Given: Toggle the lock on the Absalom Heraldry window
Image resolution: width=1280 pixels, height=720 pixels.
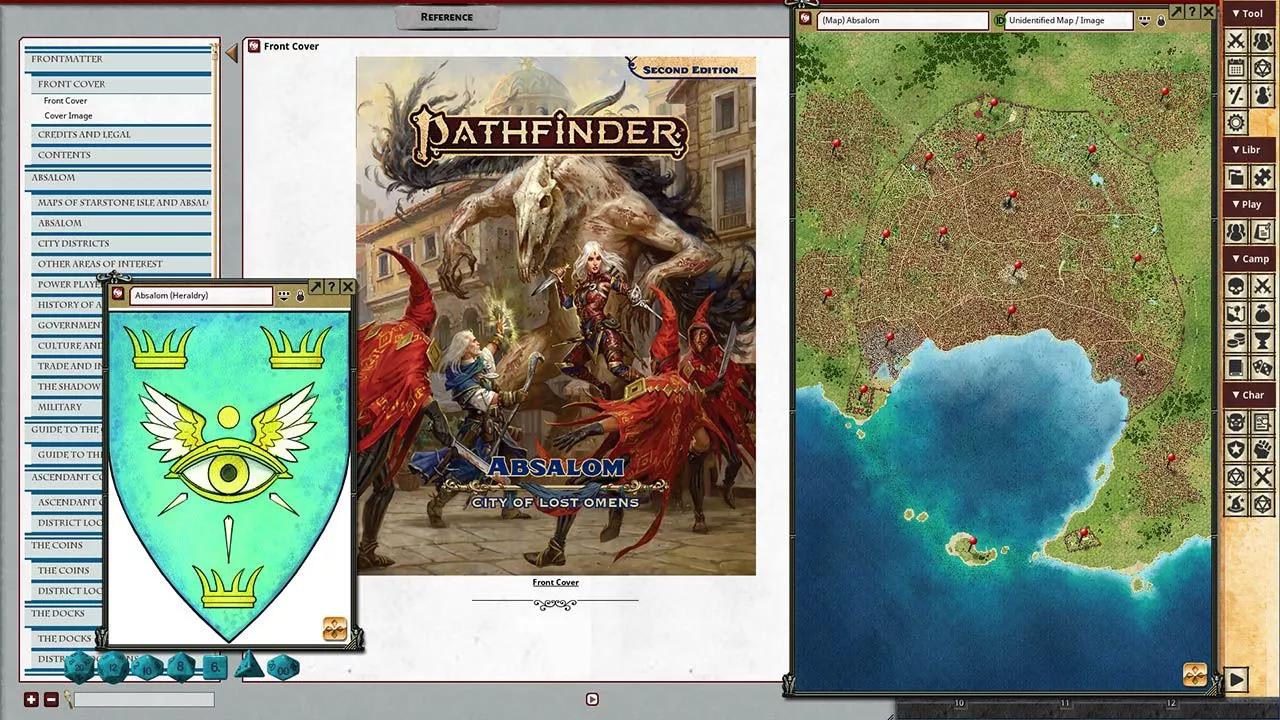Looking at the screenshot, I should pos(300,296).
